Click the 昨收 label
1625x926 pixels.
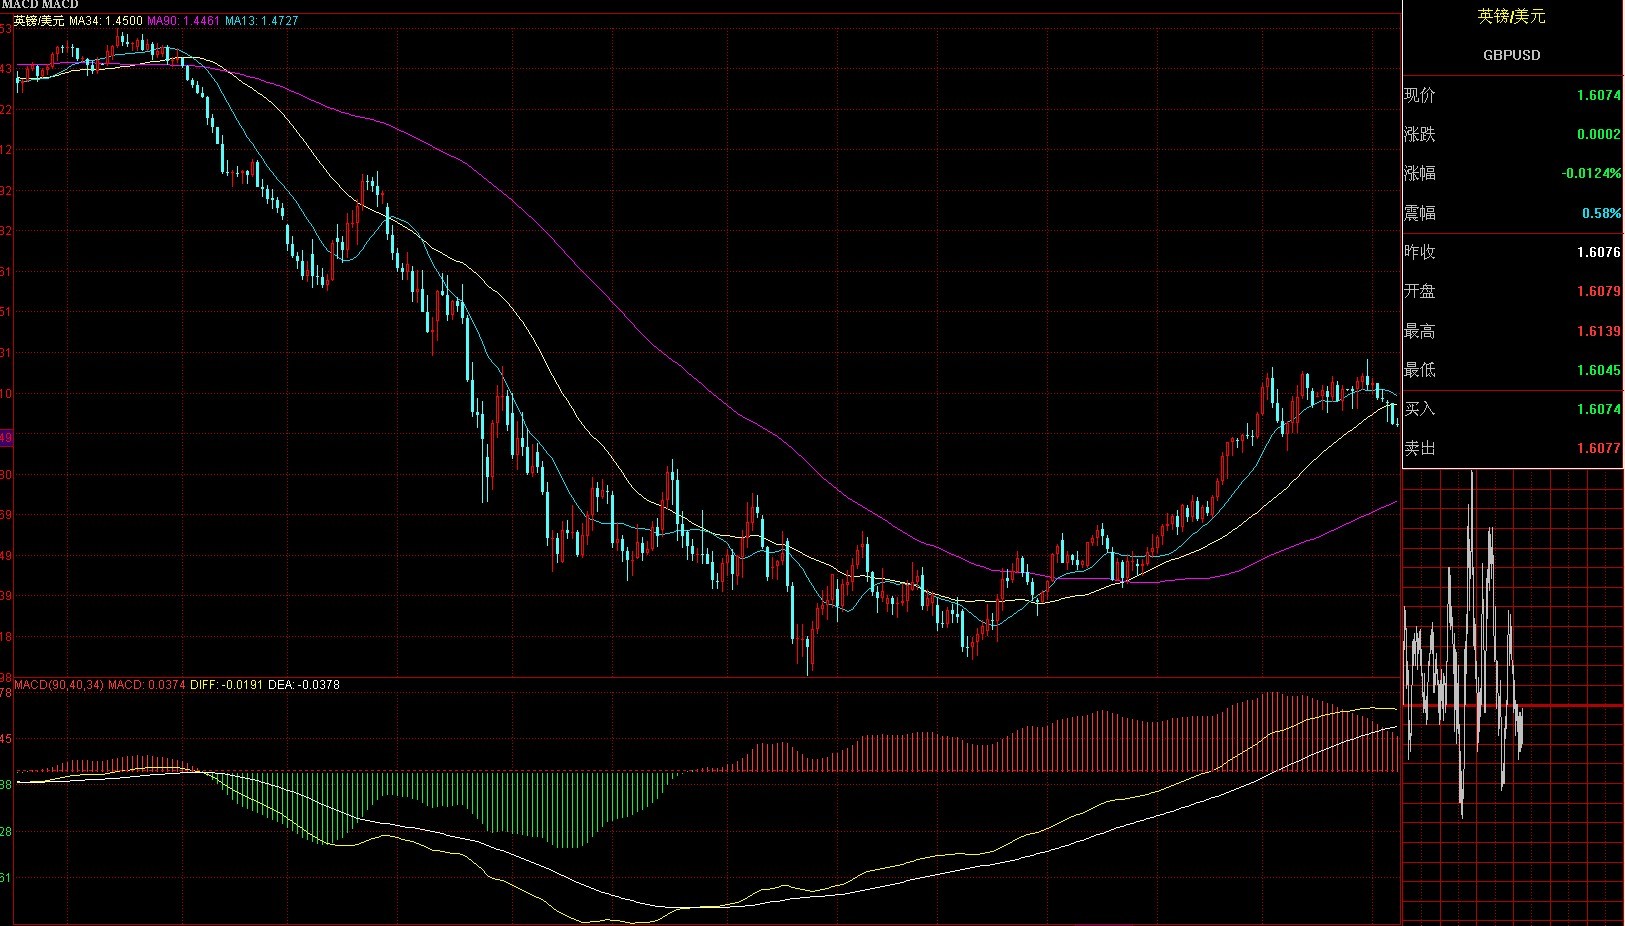coord(1419,252)
